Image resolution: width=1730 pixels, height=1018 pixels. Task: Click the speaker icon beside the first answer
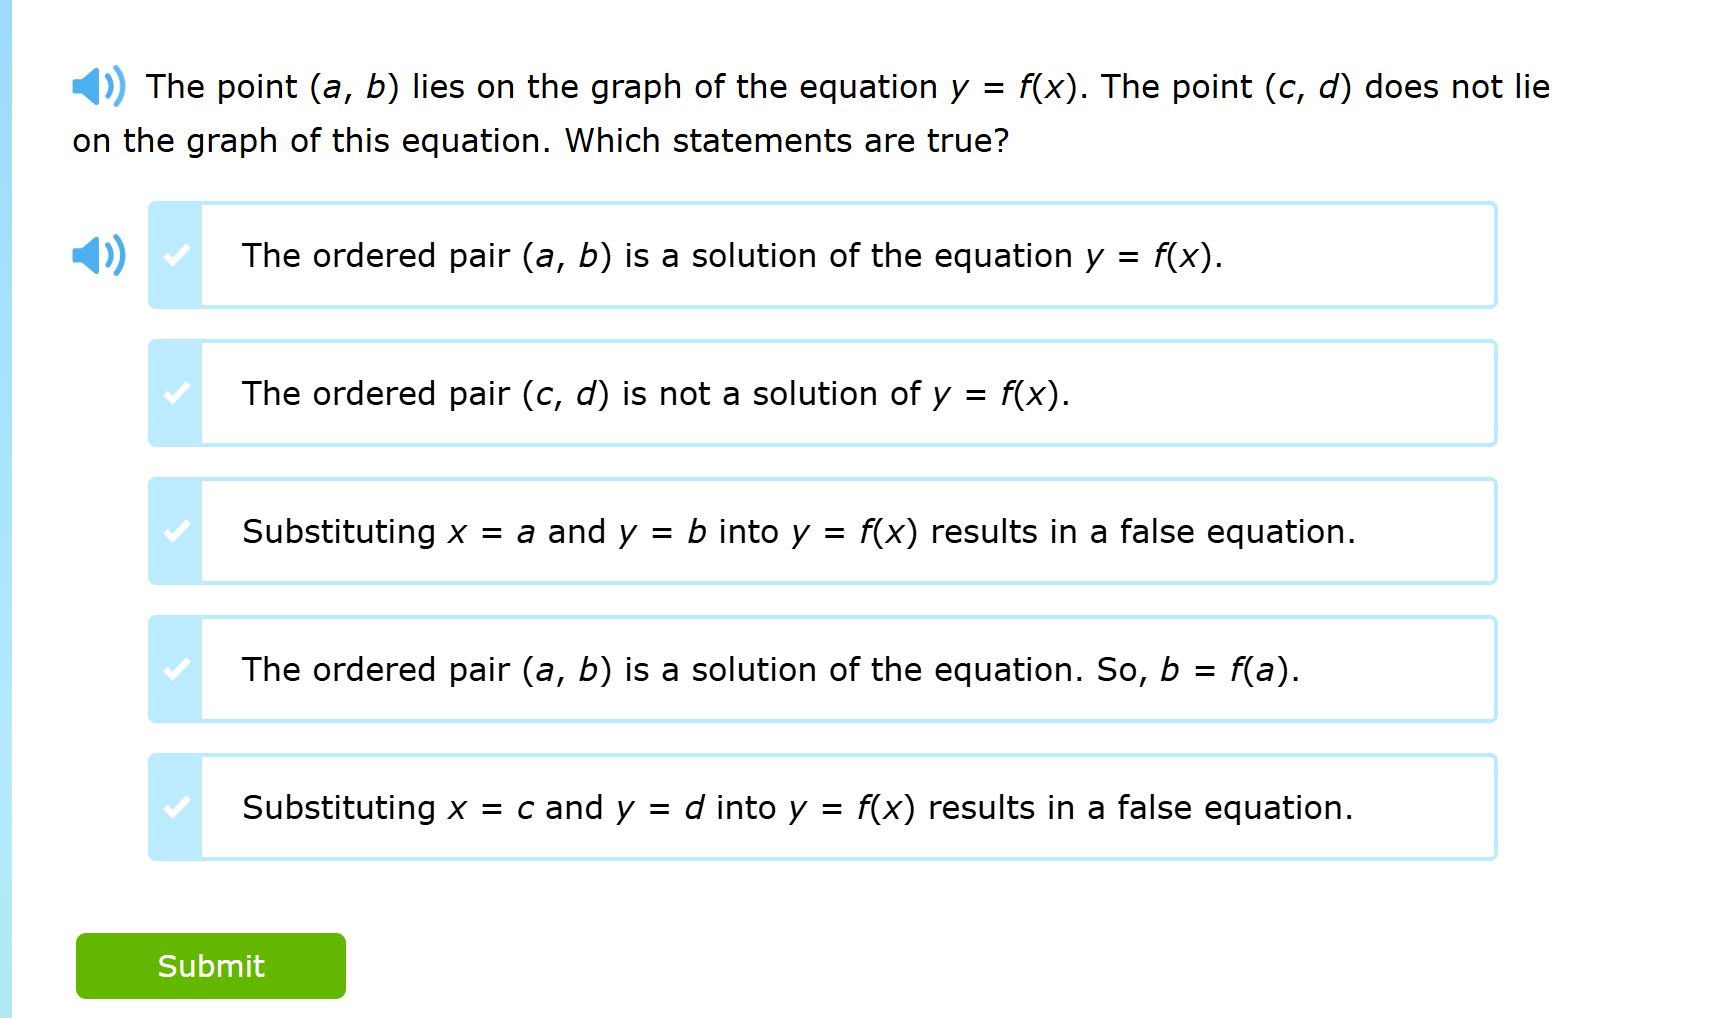[97, 256]
